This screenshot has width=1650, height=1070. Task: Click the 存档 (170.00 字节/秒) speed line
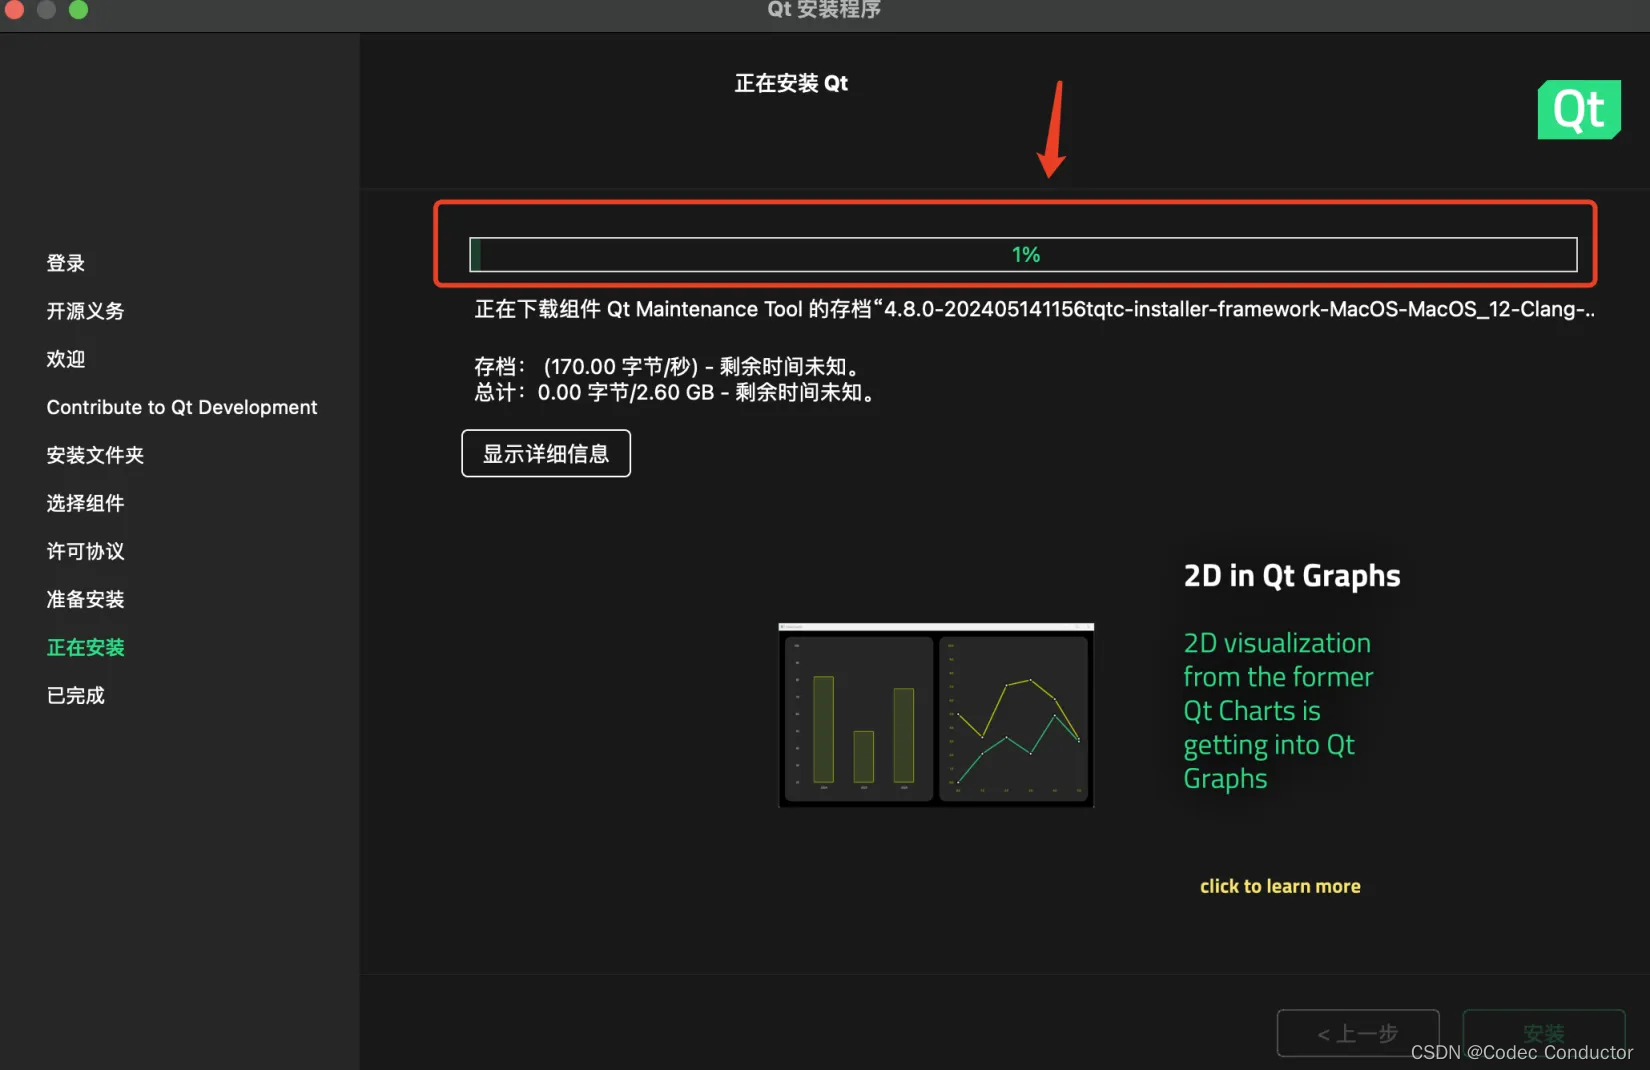(x=666, y=366)
